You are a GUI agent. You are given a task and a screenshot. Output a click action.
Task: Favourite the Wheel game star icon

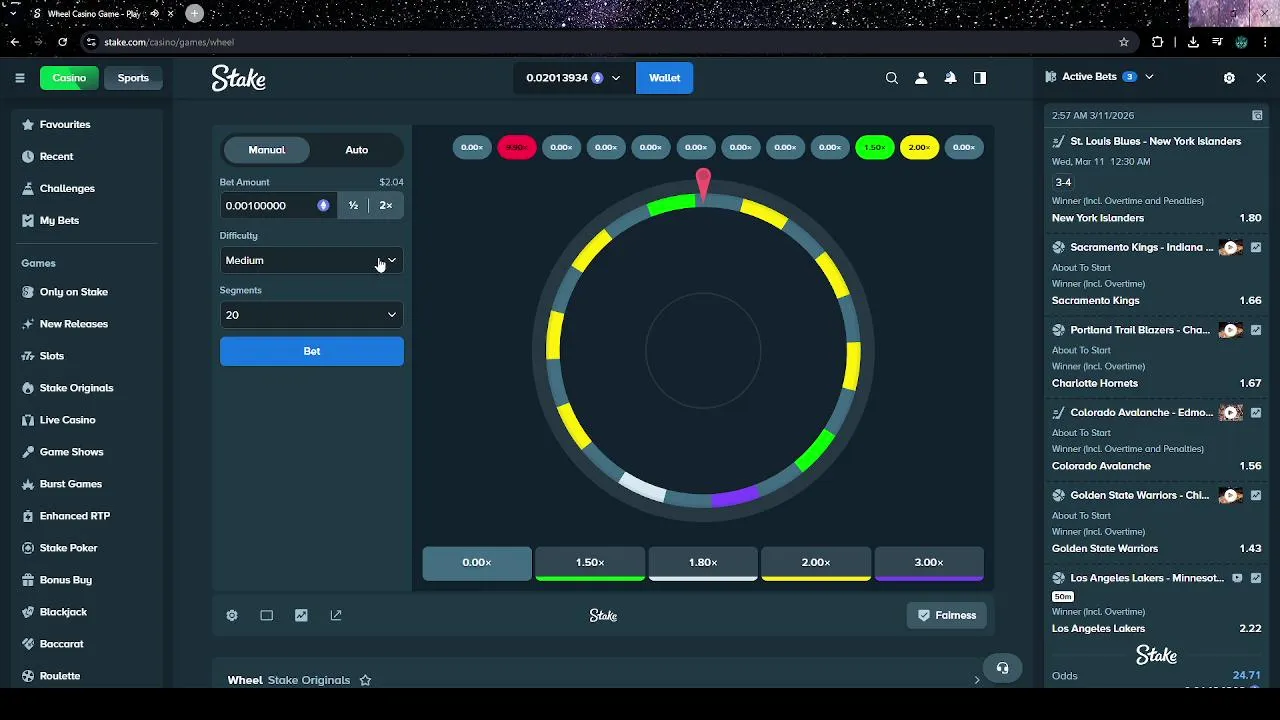[365, 680]
